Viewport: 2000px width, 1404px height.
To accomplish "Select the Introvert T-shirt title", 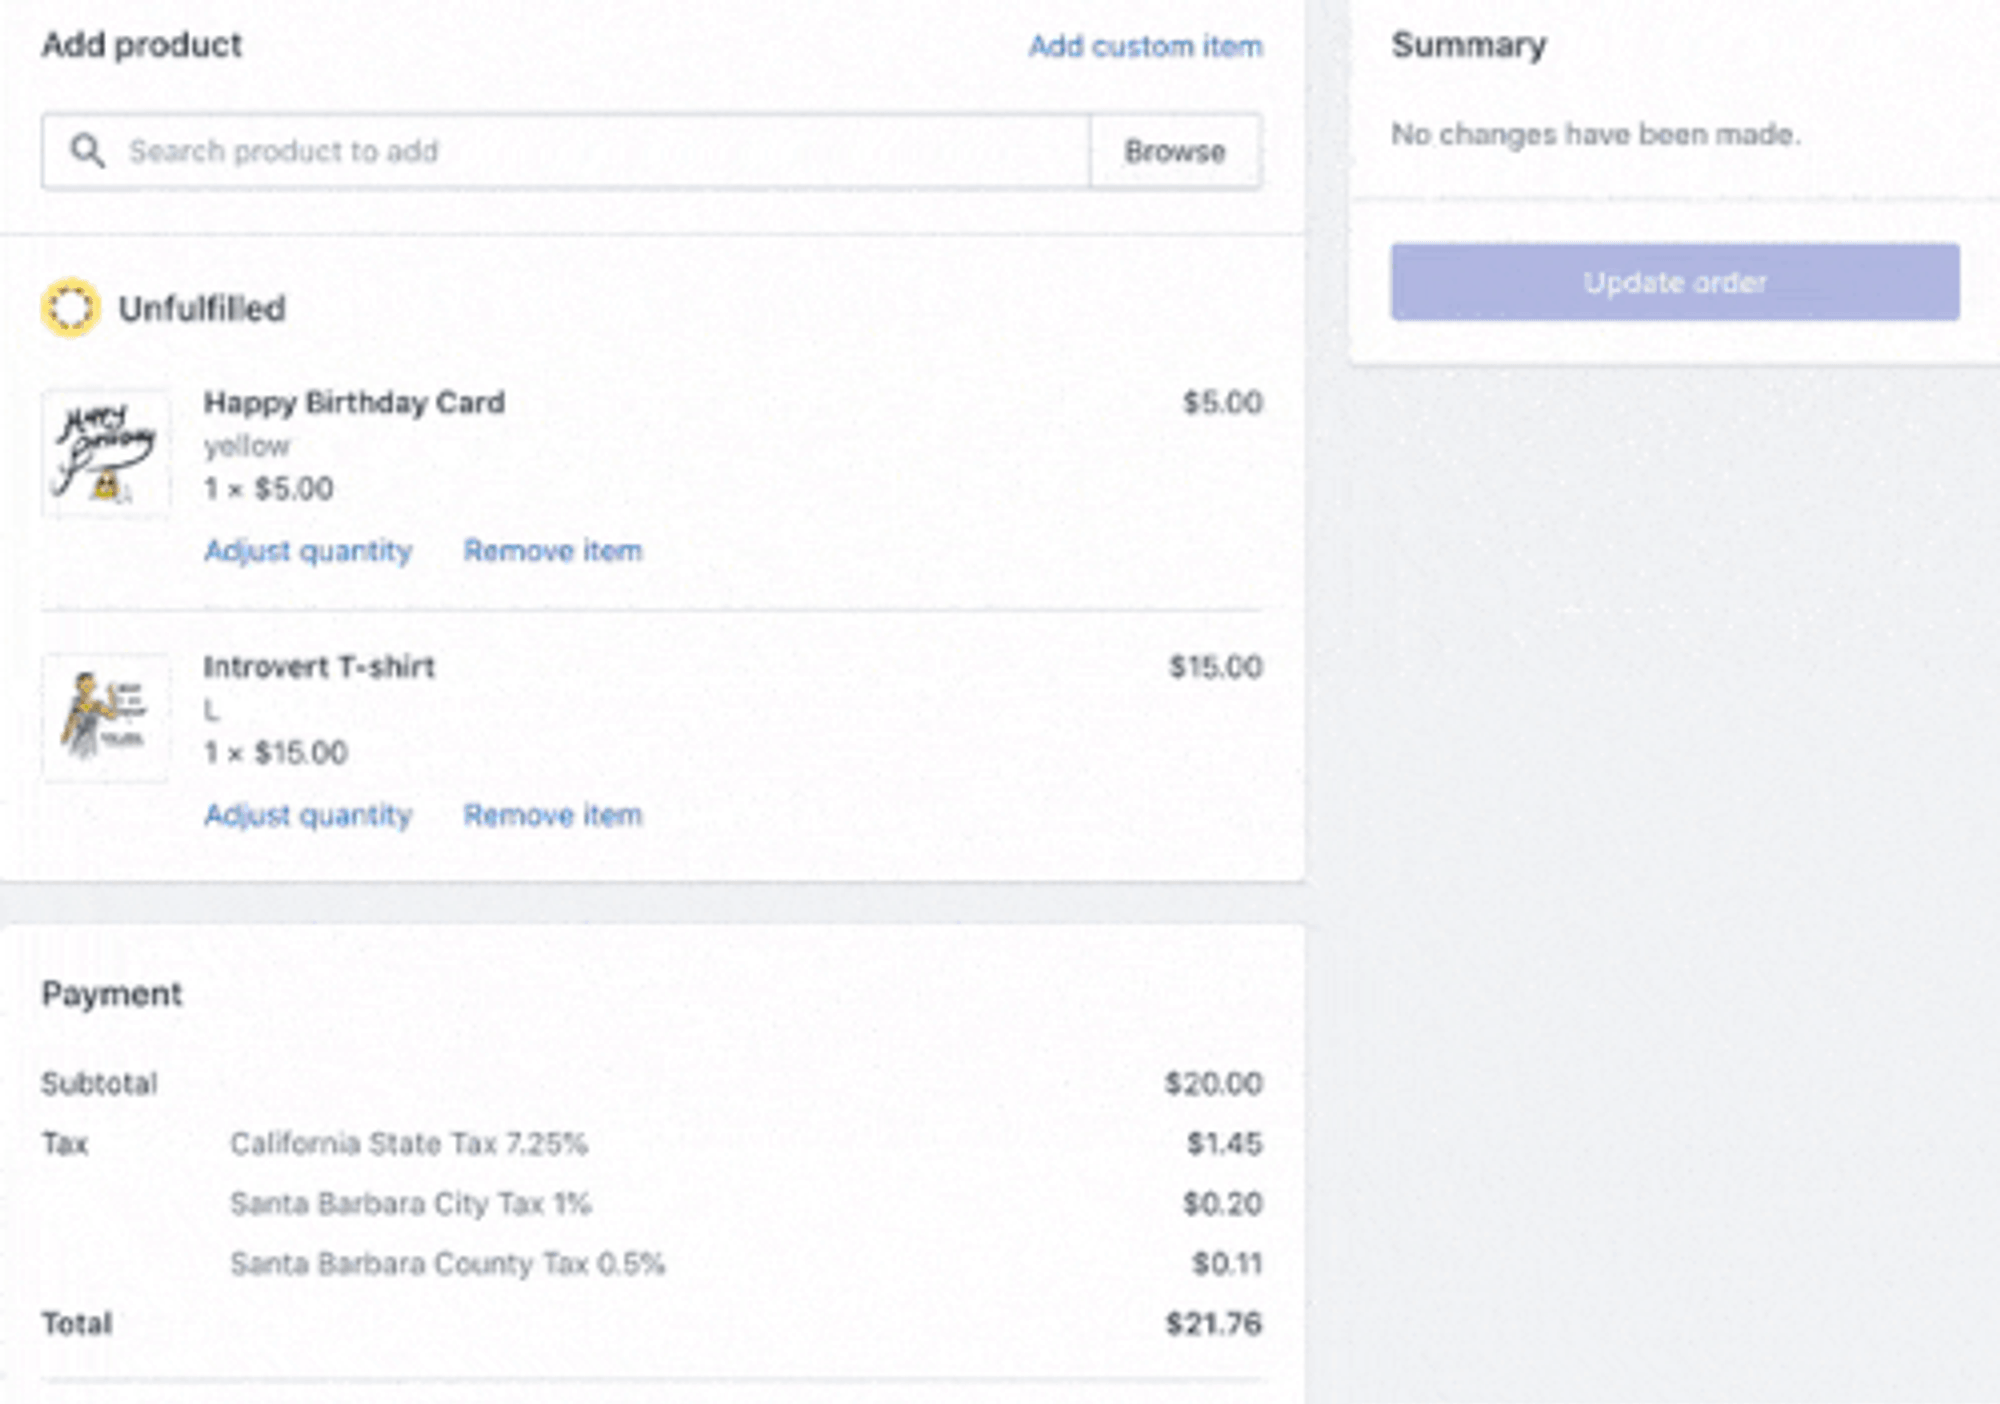I will (x=319, y=667).
